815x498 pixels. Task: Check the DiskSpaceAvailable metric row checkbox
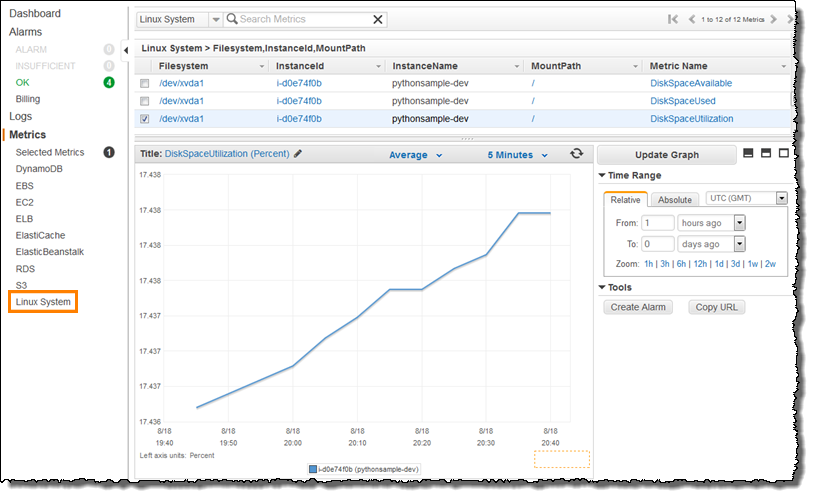coord(145,84)
